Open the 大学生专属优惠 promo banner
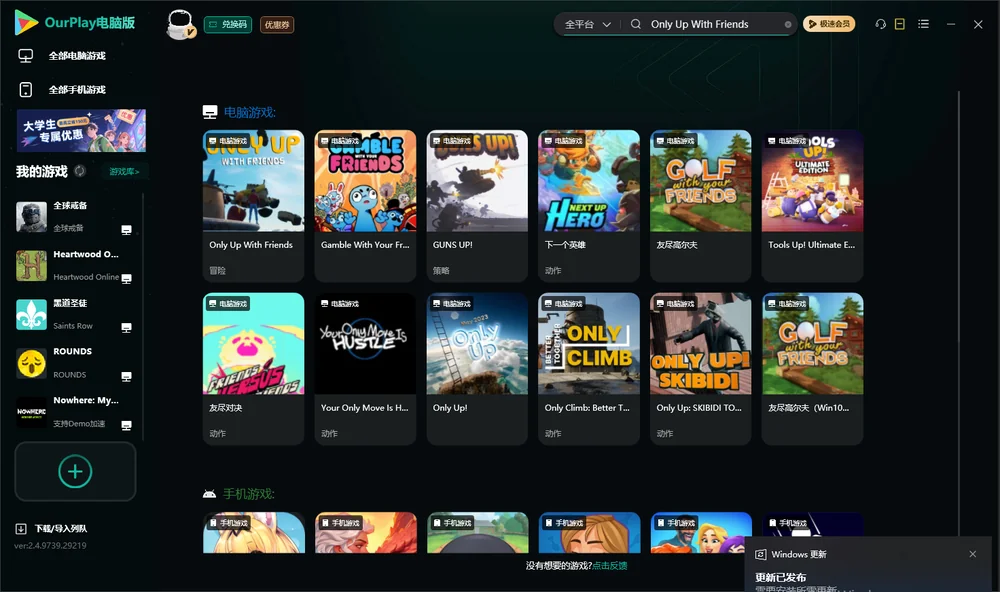This screenshot has height=592, width=1000. [82, 130]
